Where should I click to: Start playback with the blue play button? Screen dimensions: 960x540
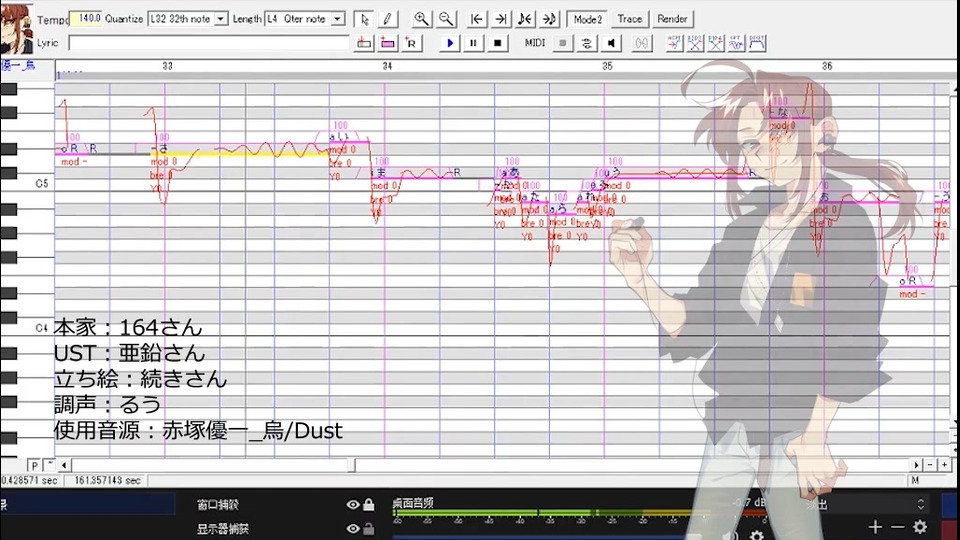coord(450,43)
